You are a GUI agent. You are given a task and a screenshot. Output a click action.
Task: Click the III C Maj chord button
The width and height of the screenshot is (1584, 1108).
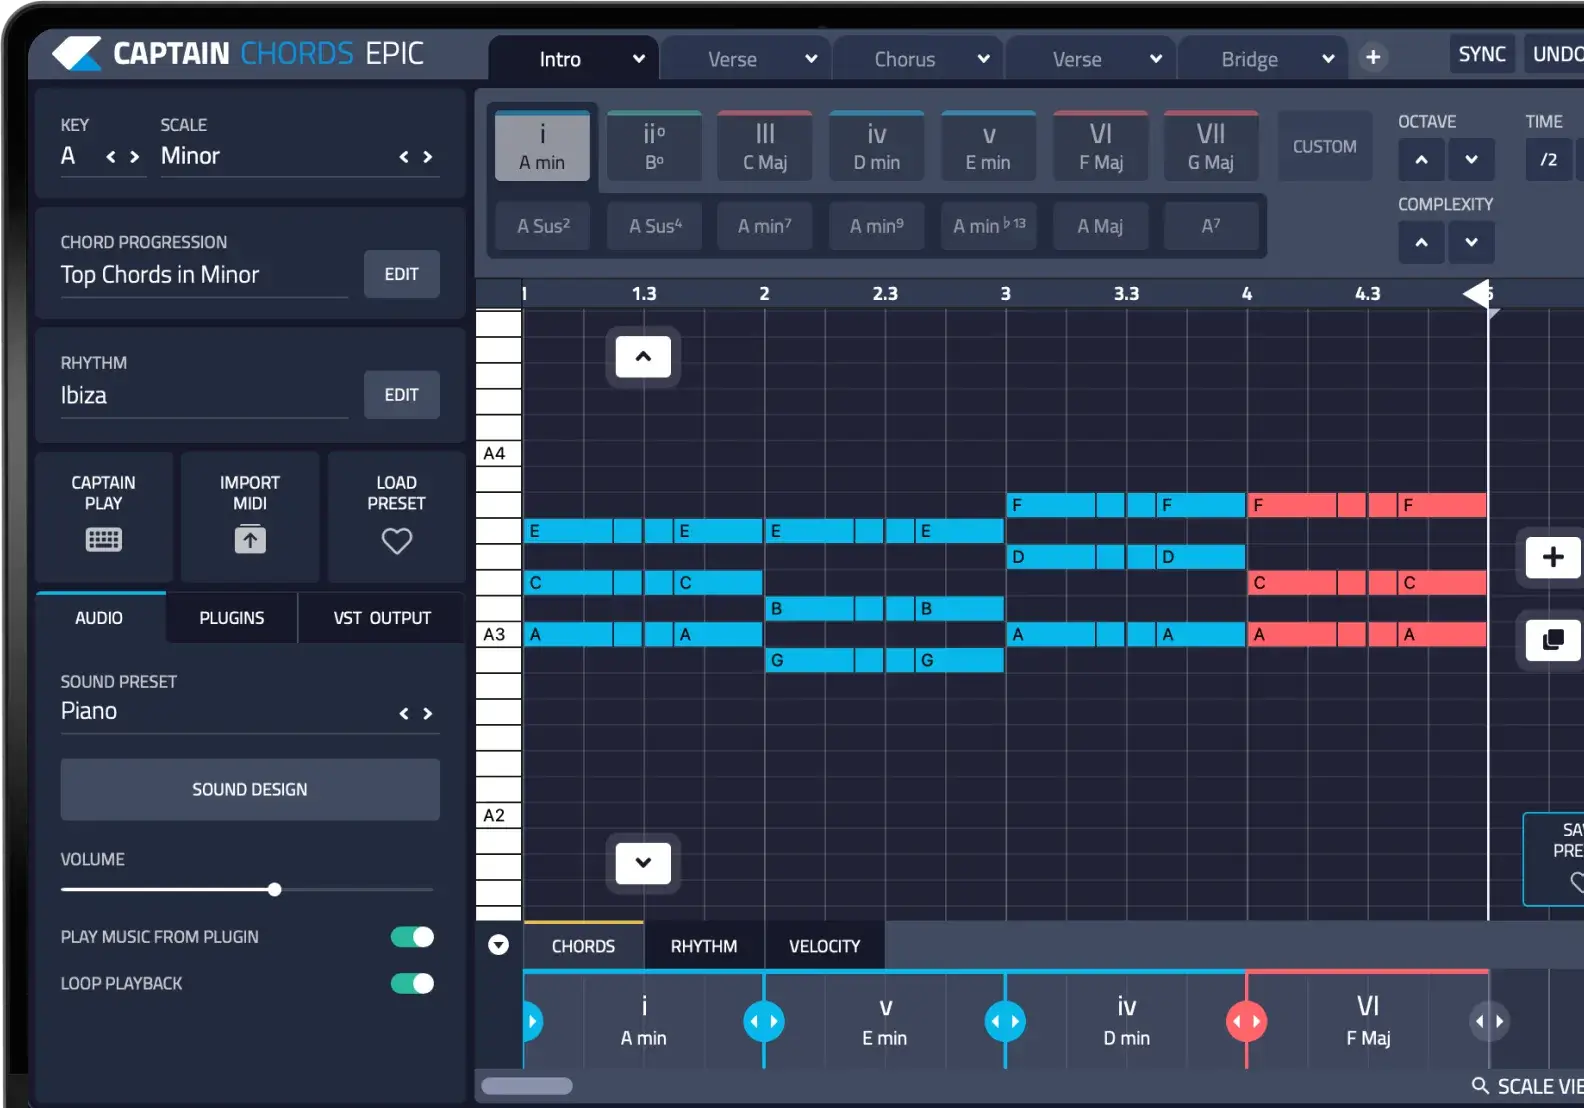(x=765, y=146)
